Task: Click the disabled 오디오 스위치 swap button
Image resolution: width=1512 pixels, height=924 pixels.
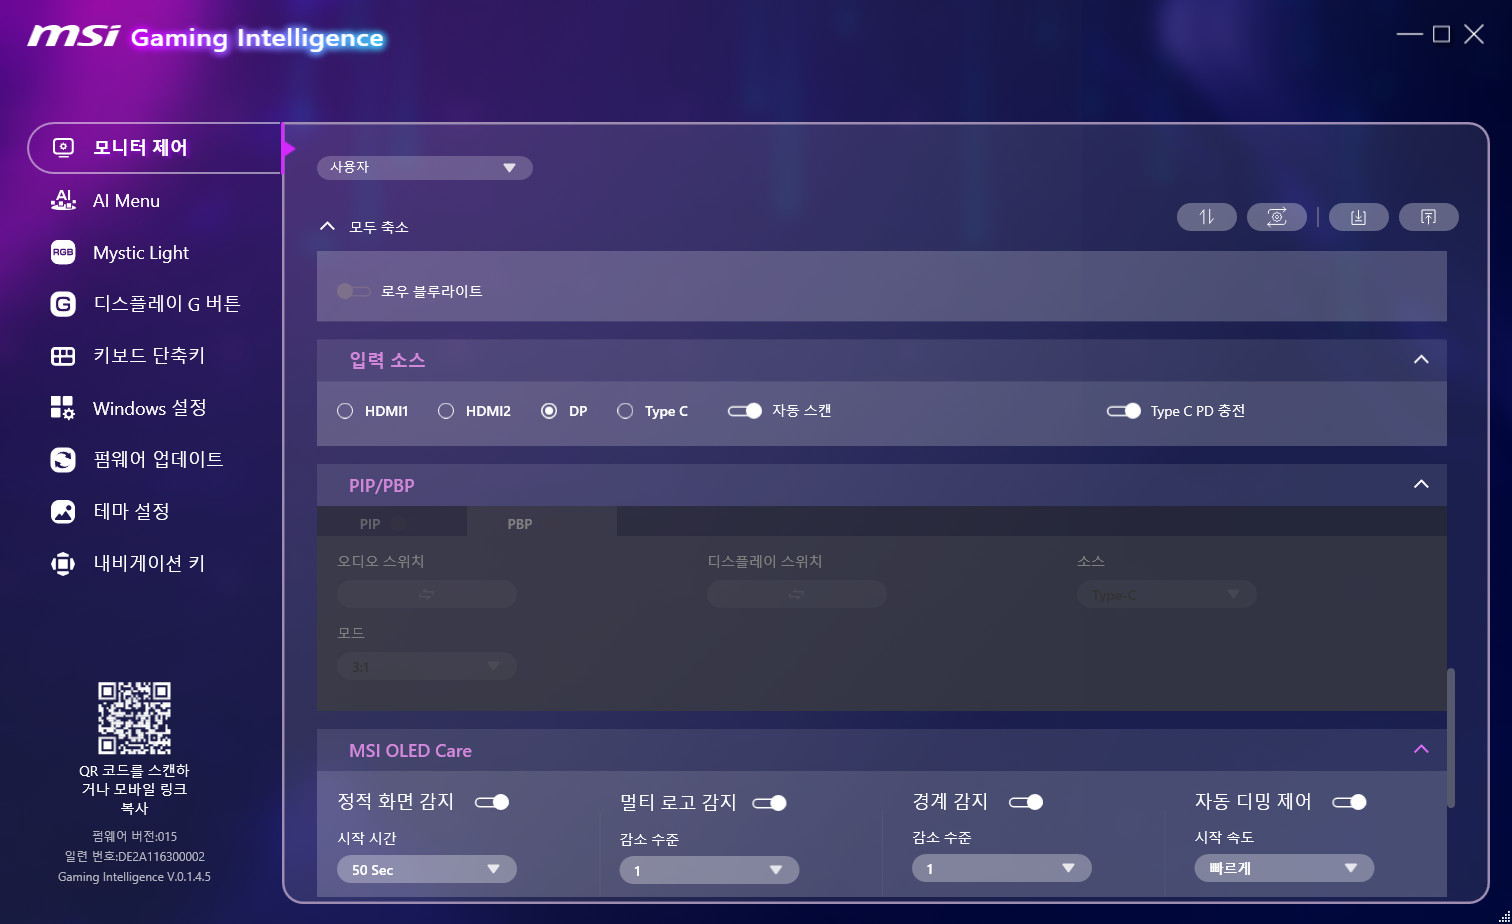Action: (427, 594)
